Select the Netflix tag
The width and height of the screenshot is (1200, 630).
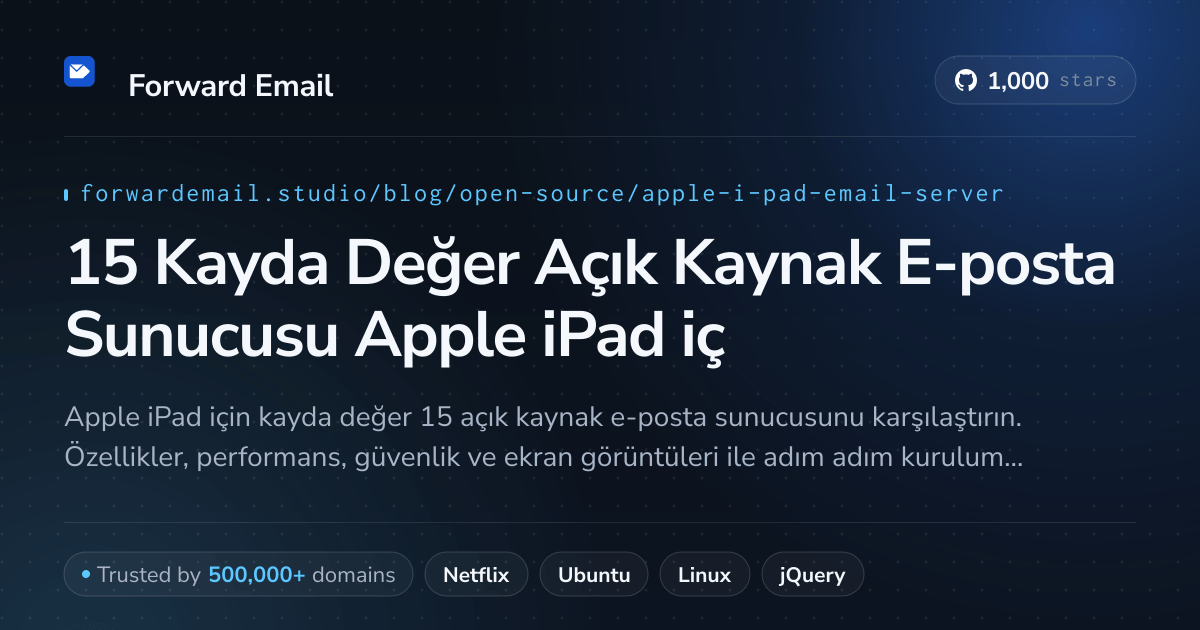pyautogui.click(x=476, y=575)
